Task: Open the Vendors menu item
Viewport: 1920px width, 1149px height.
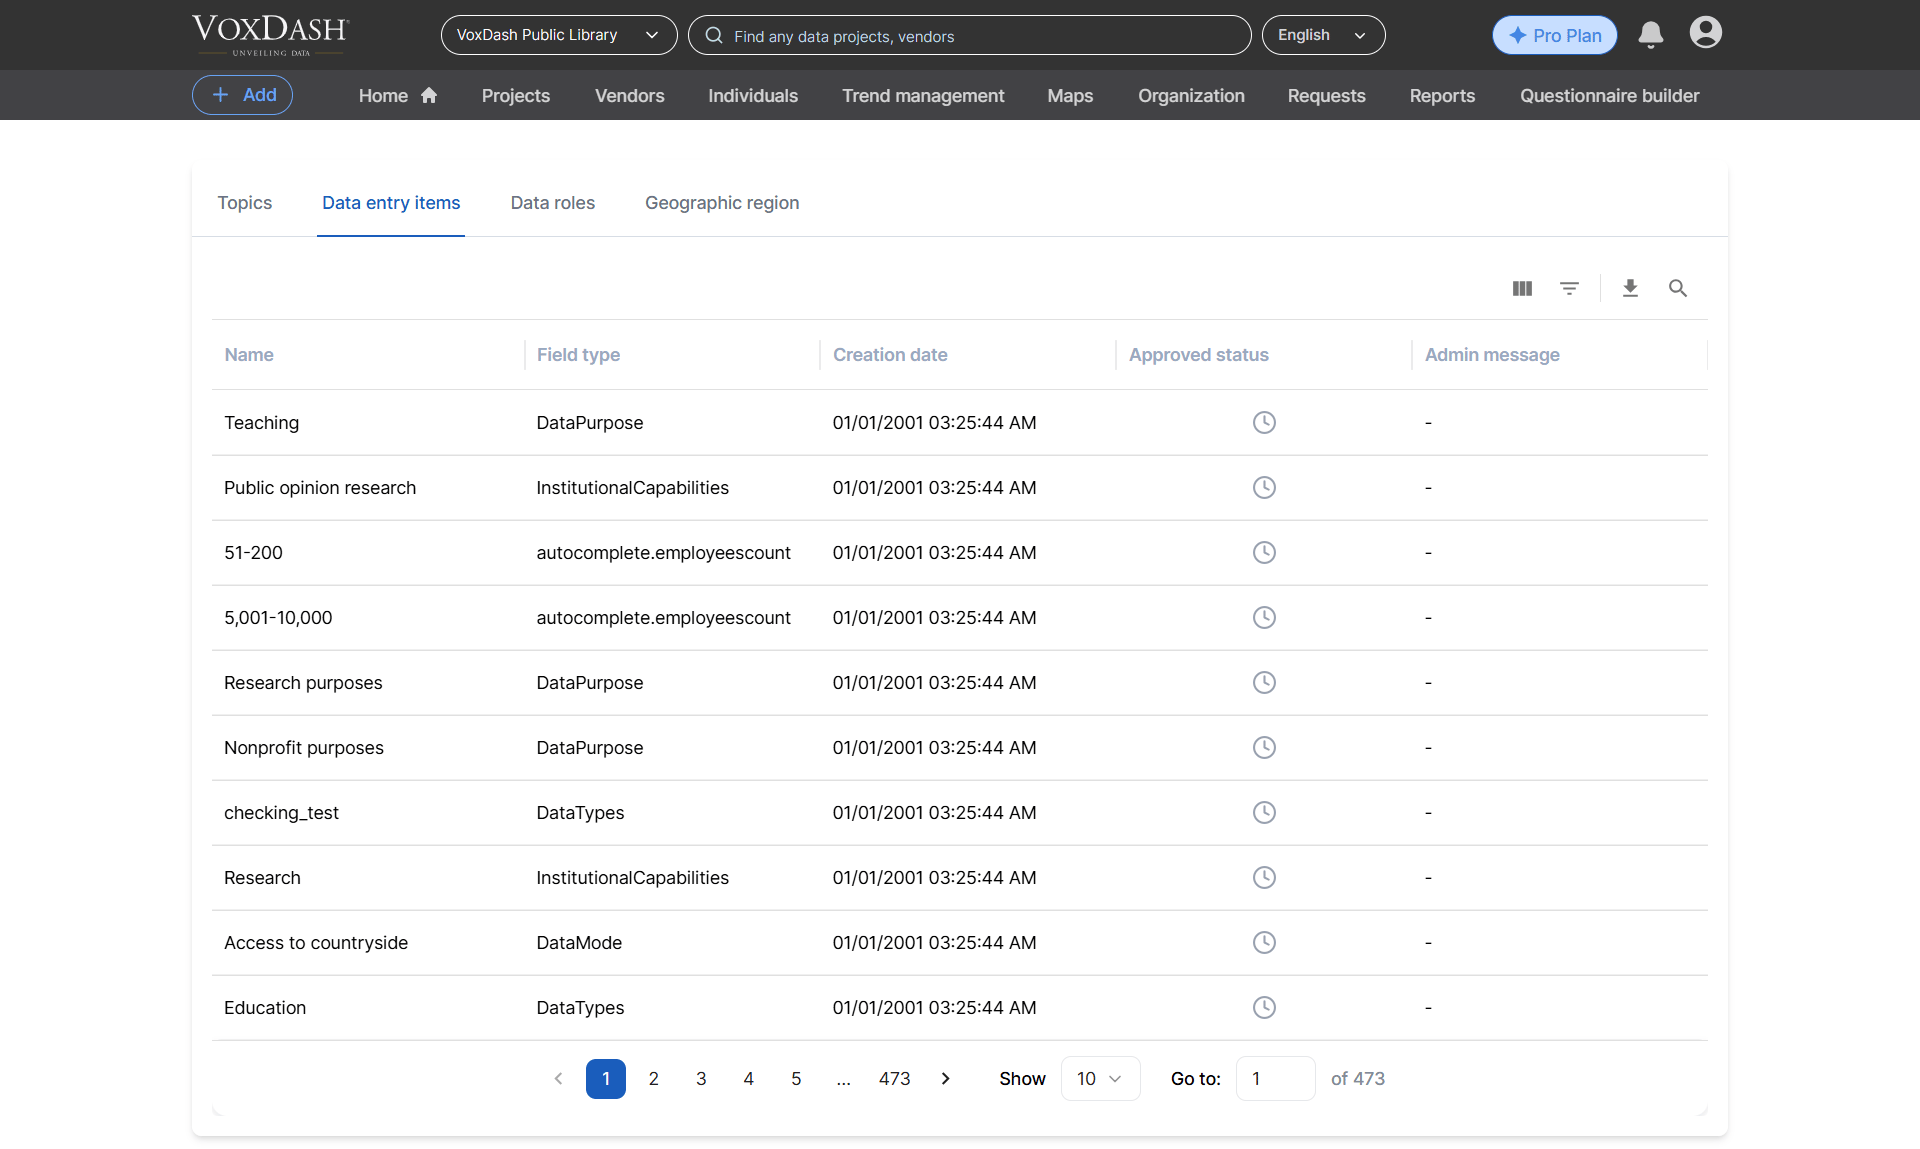Action: 629,96
